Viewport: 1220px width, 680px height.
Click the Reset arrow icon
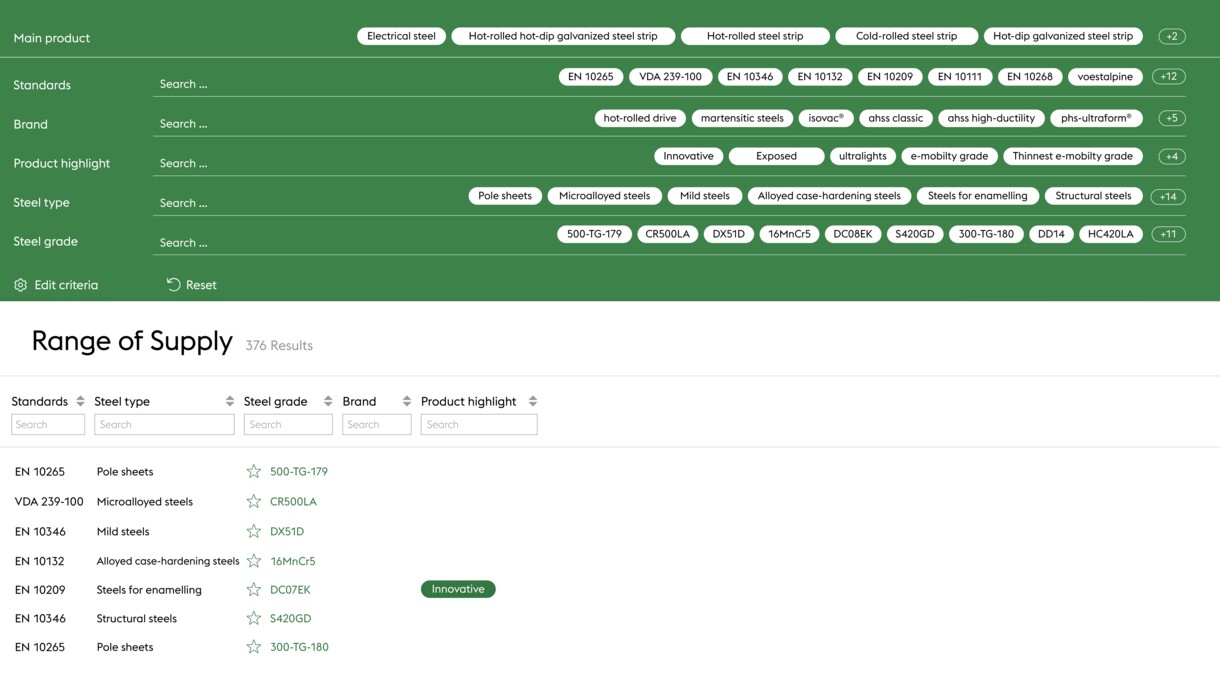(x=173, y=285)
